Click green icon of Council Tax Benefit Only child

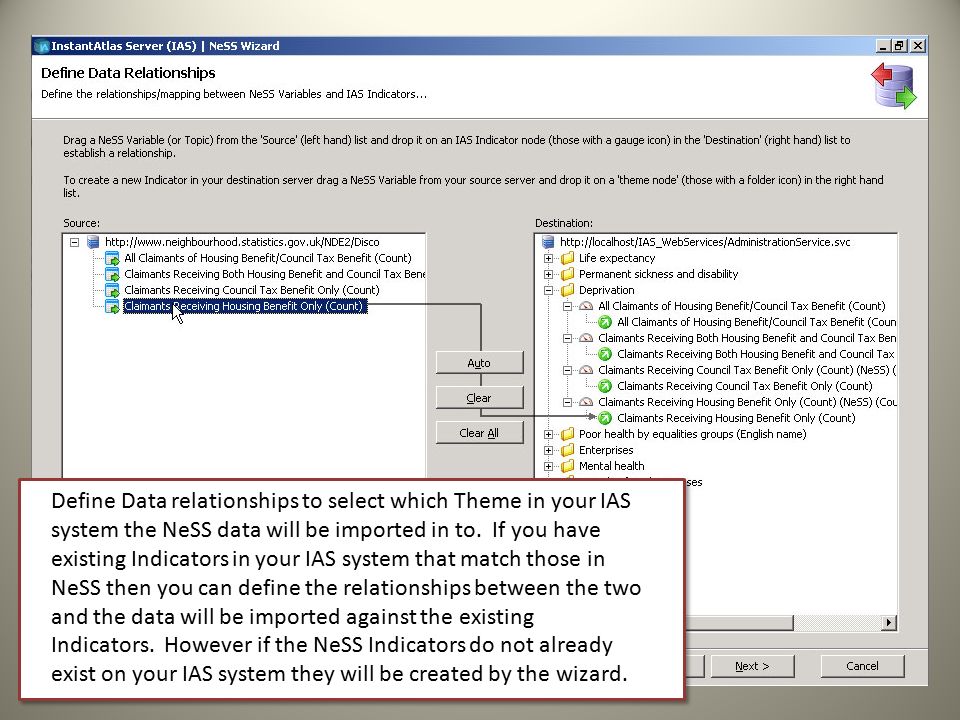(x=605, y=386)
